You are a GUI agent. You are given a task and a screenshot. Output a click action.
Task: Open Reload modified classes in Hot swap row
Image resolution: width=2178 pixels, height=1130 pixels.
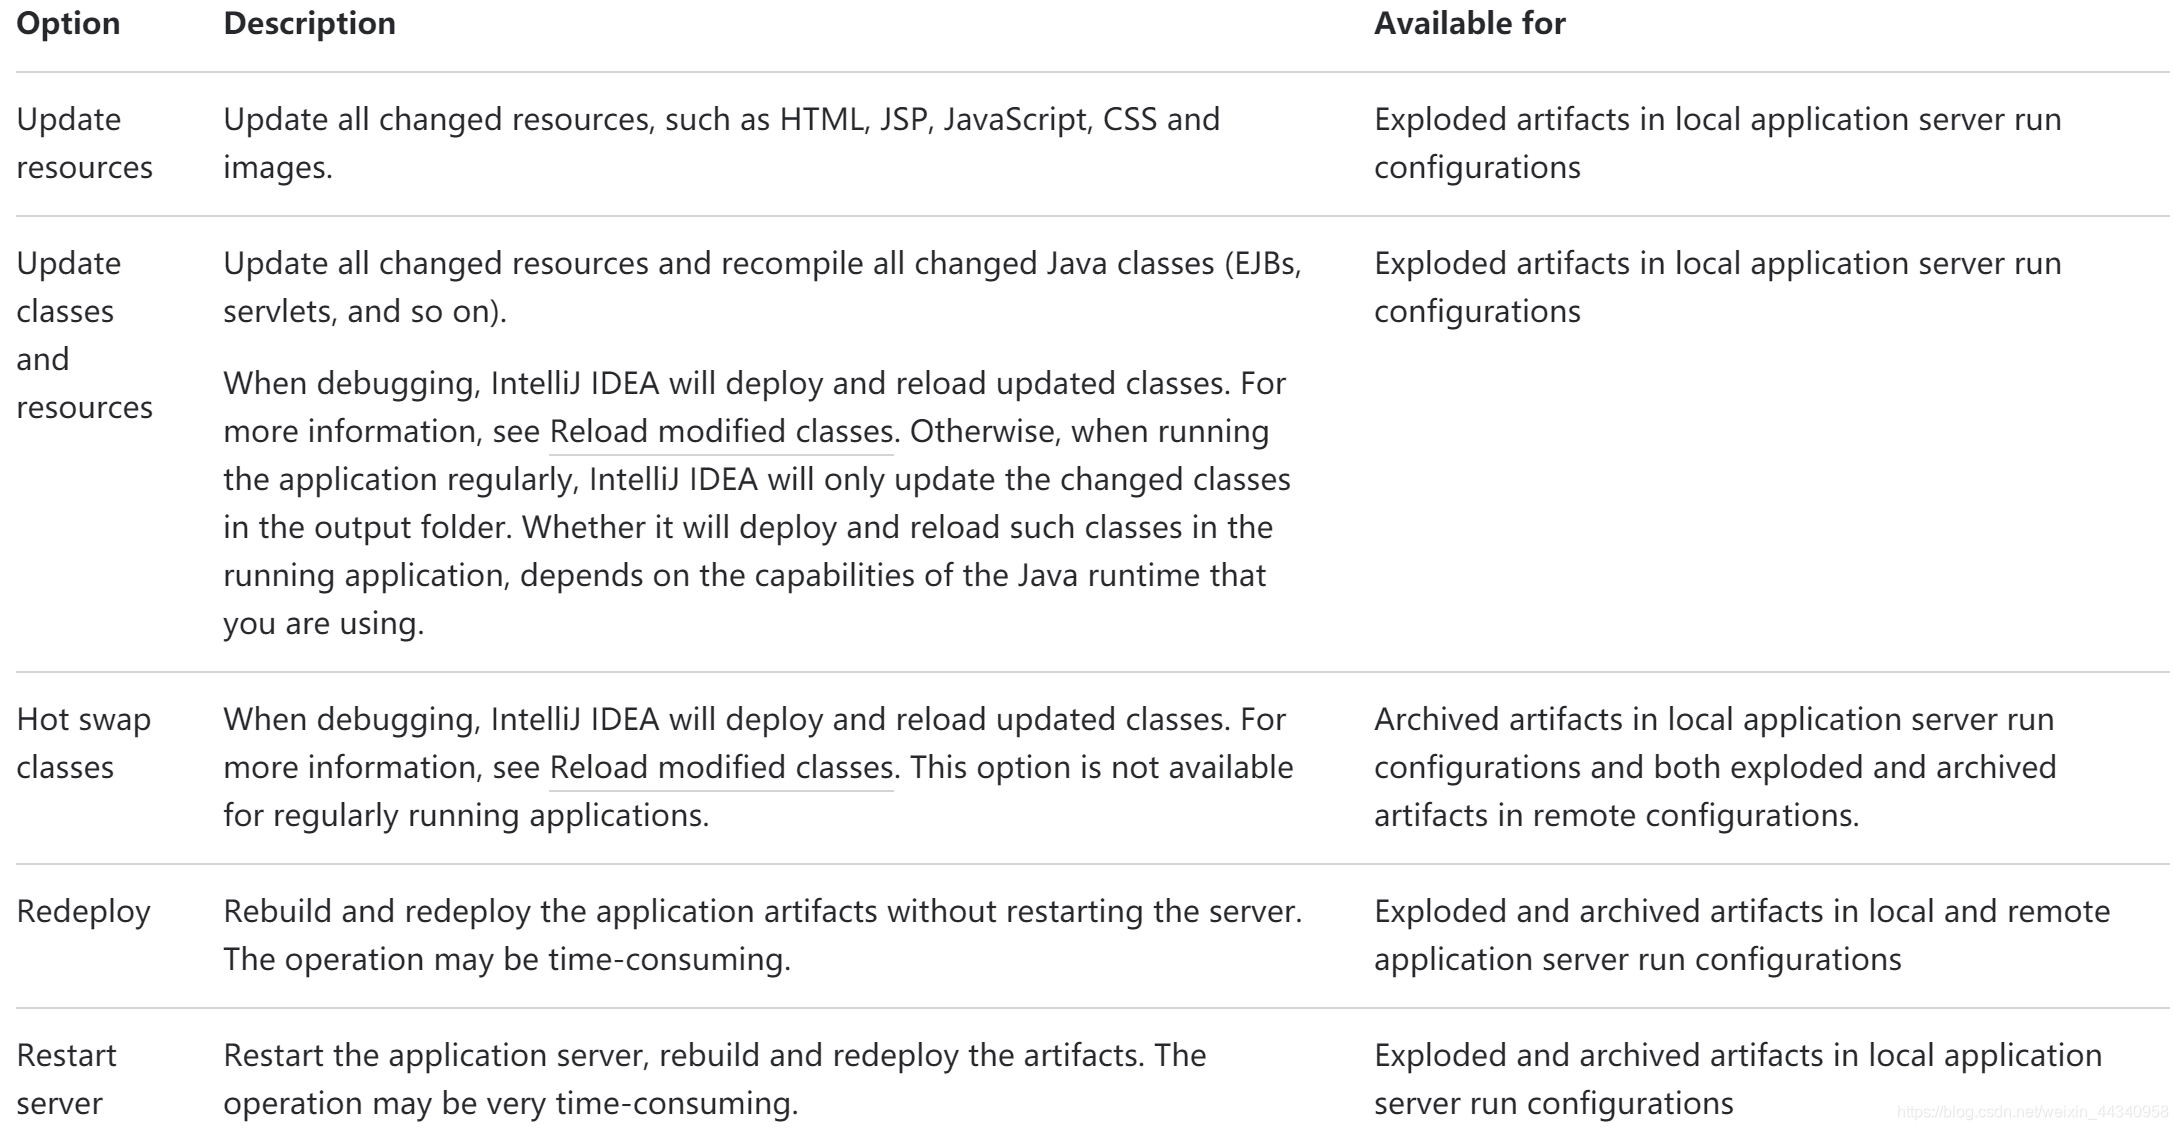[722, 767]
